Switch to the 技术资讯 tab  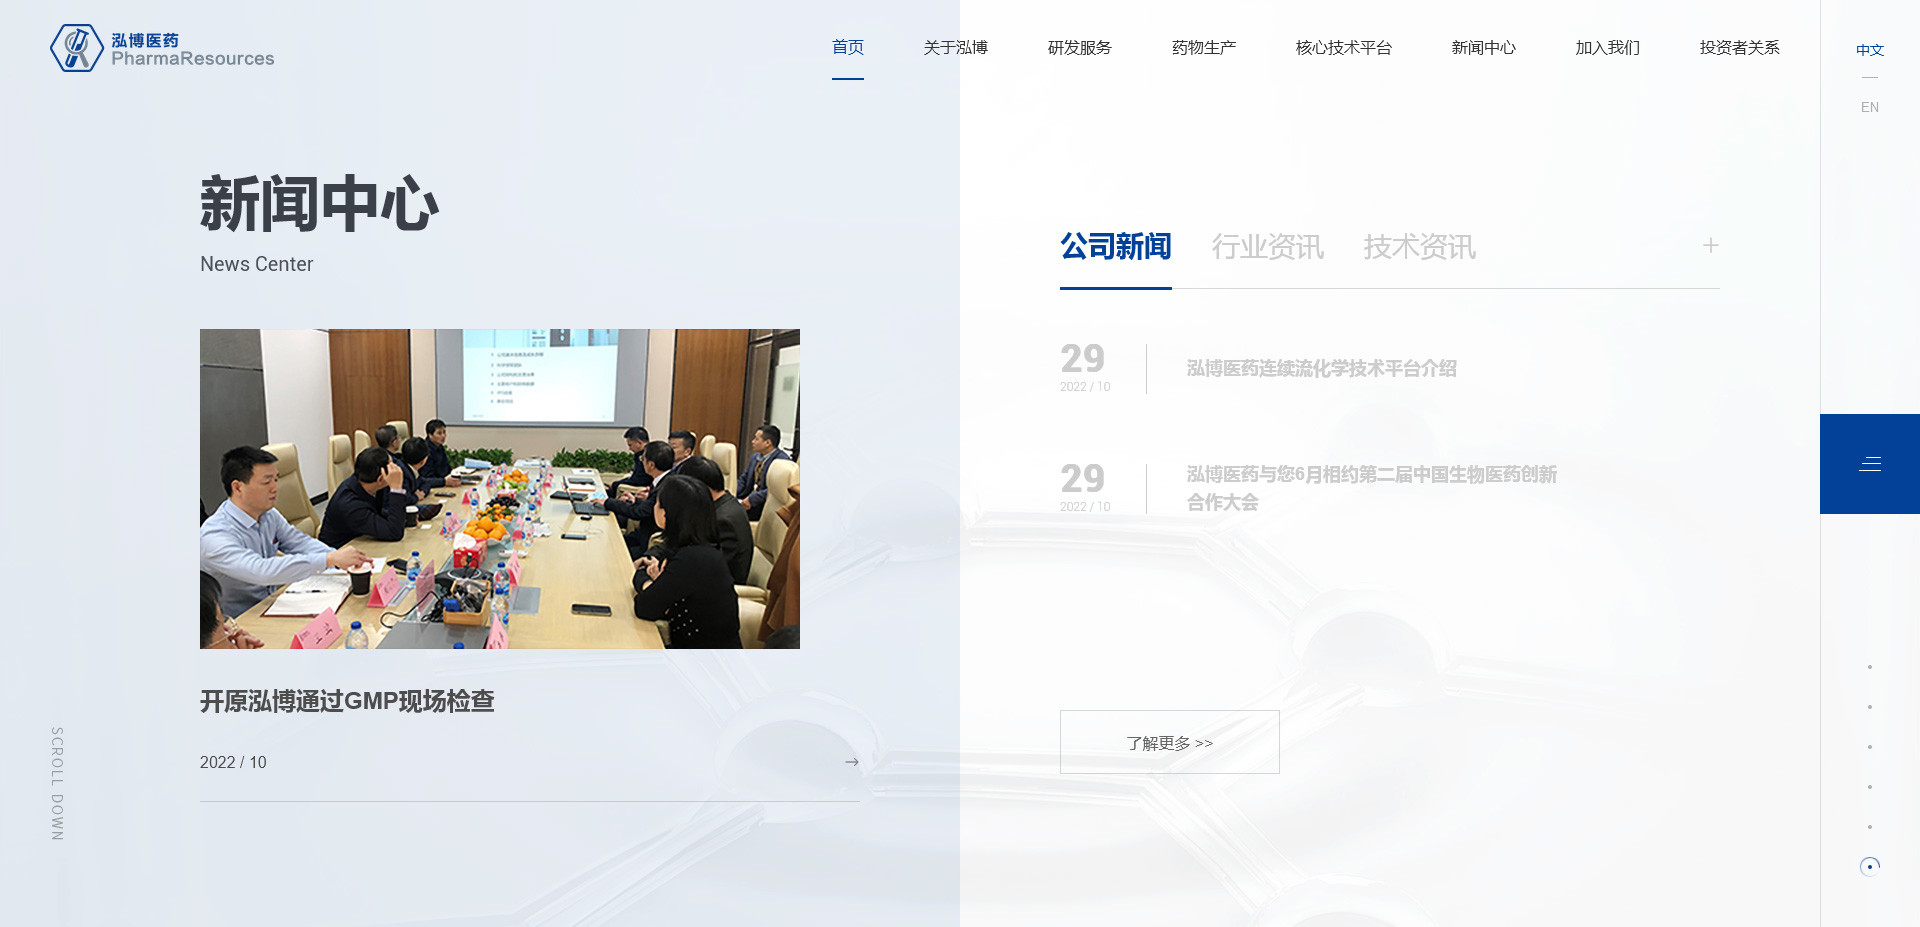tap(1419, 247)
